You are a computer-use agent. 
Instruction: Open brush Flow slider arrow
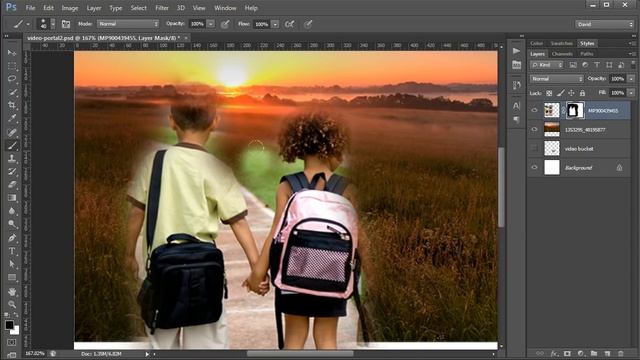tap(275, 24)
